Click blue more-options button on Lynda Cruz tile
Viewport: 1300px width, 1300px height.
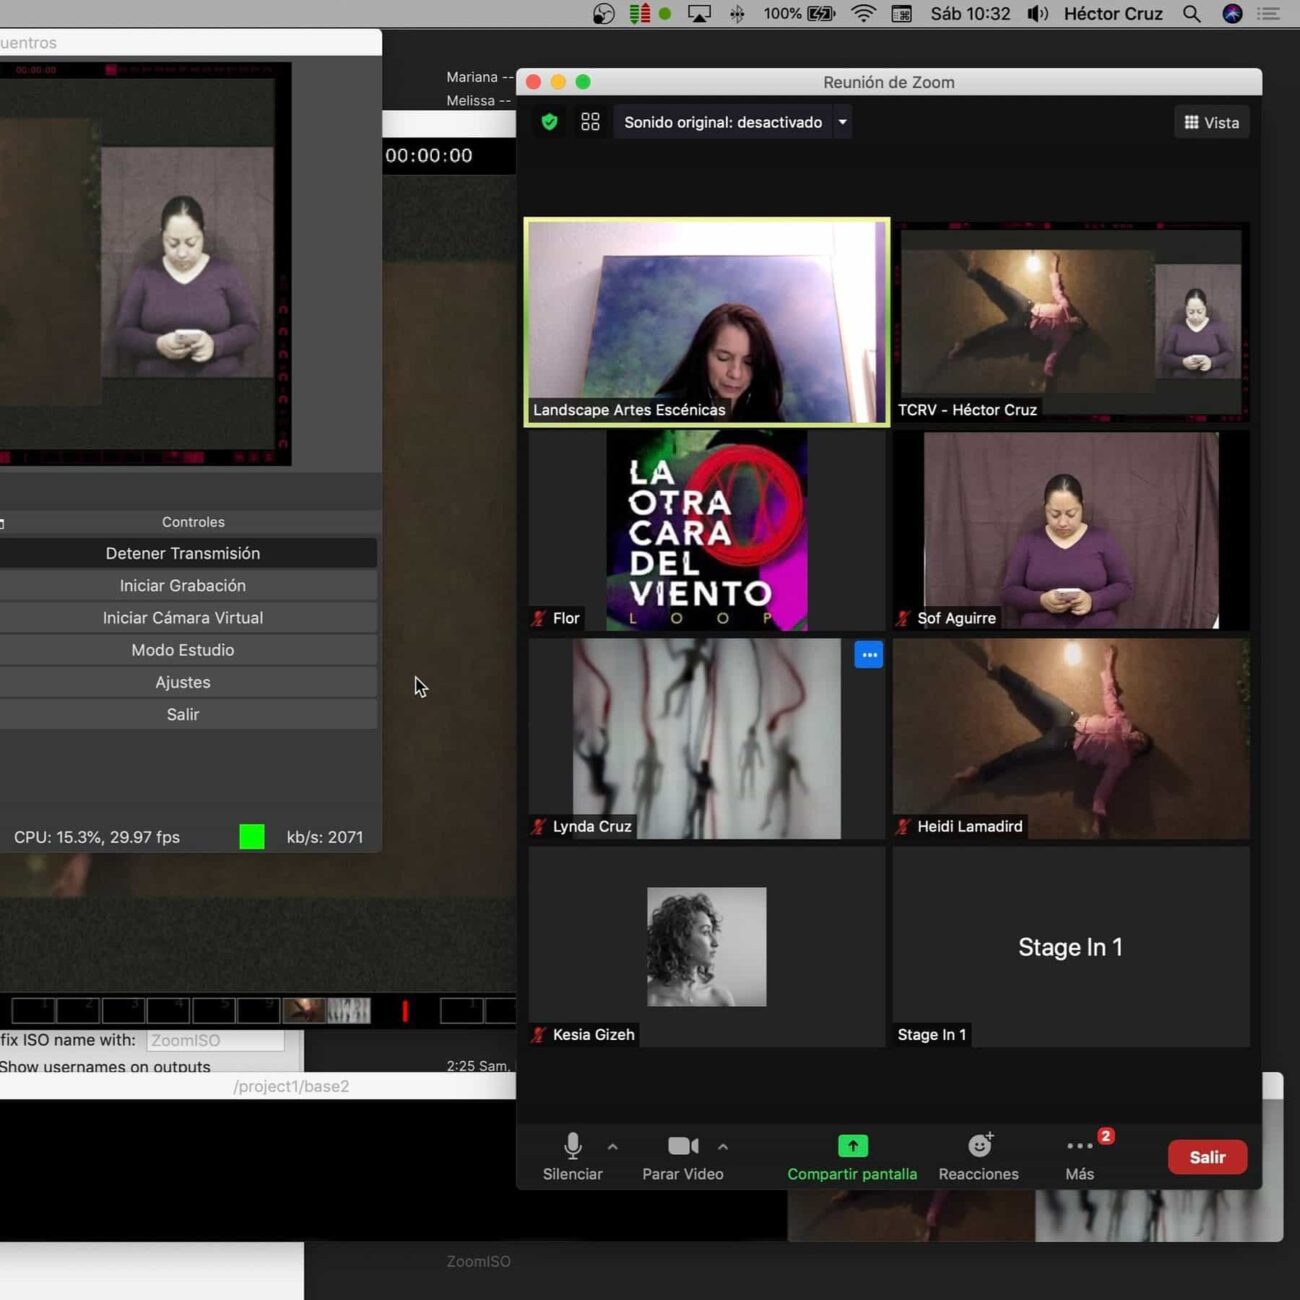(x=868, y=655)
